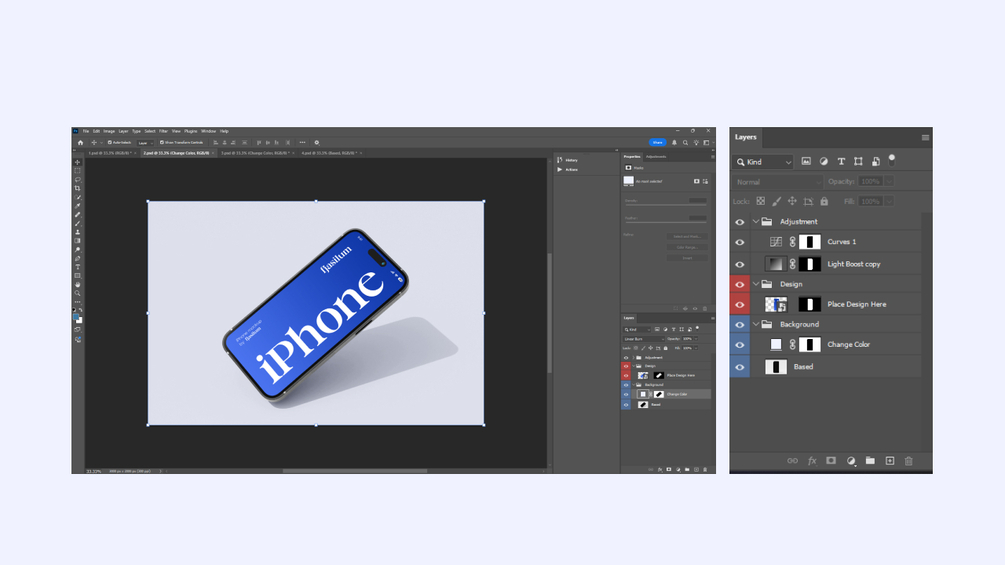Viewport: 1005px width, 565px height.
Task: Collapse the Design group in enlarged Layers panel
Action: (756, 284)
